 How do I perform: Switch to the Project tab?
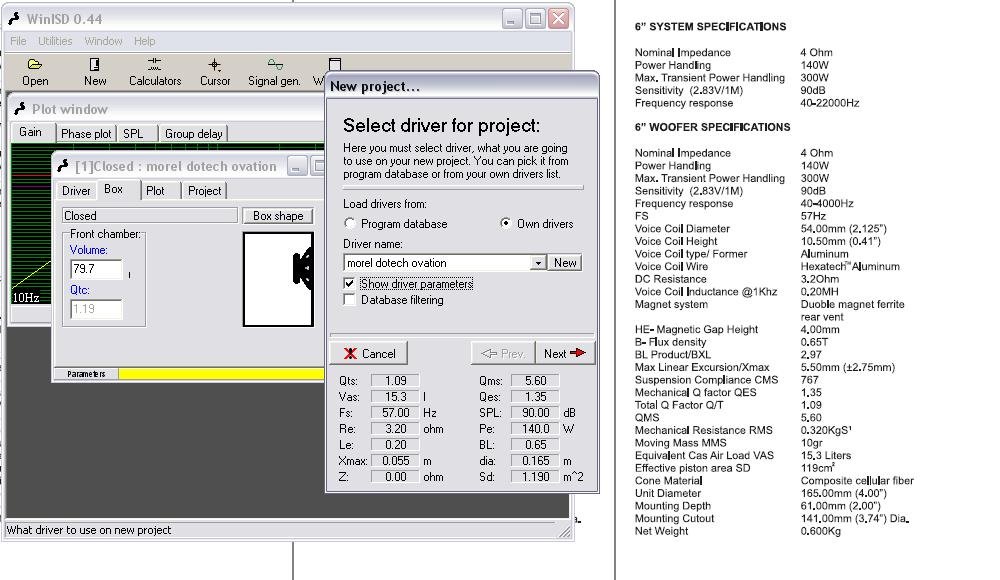pyautogui.click(x=204, y=191)
